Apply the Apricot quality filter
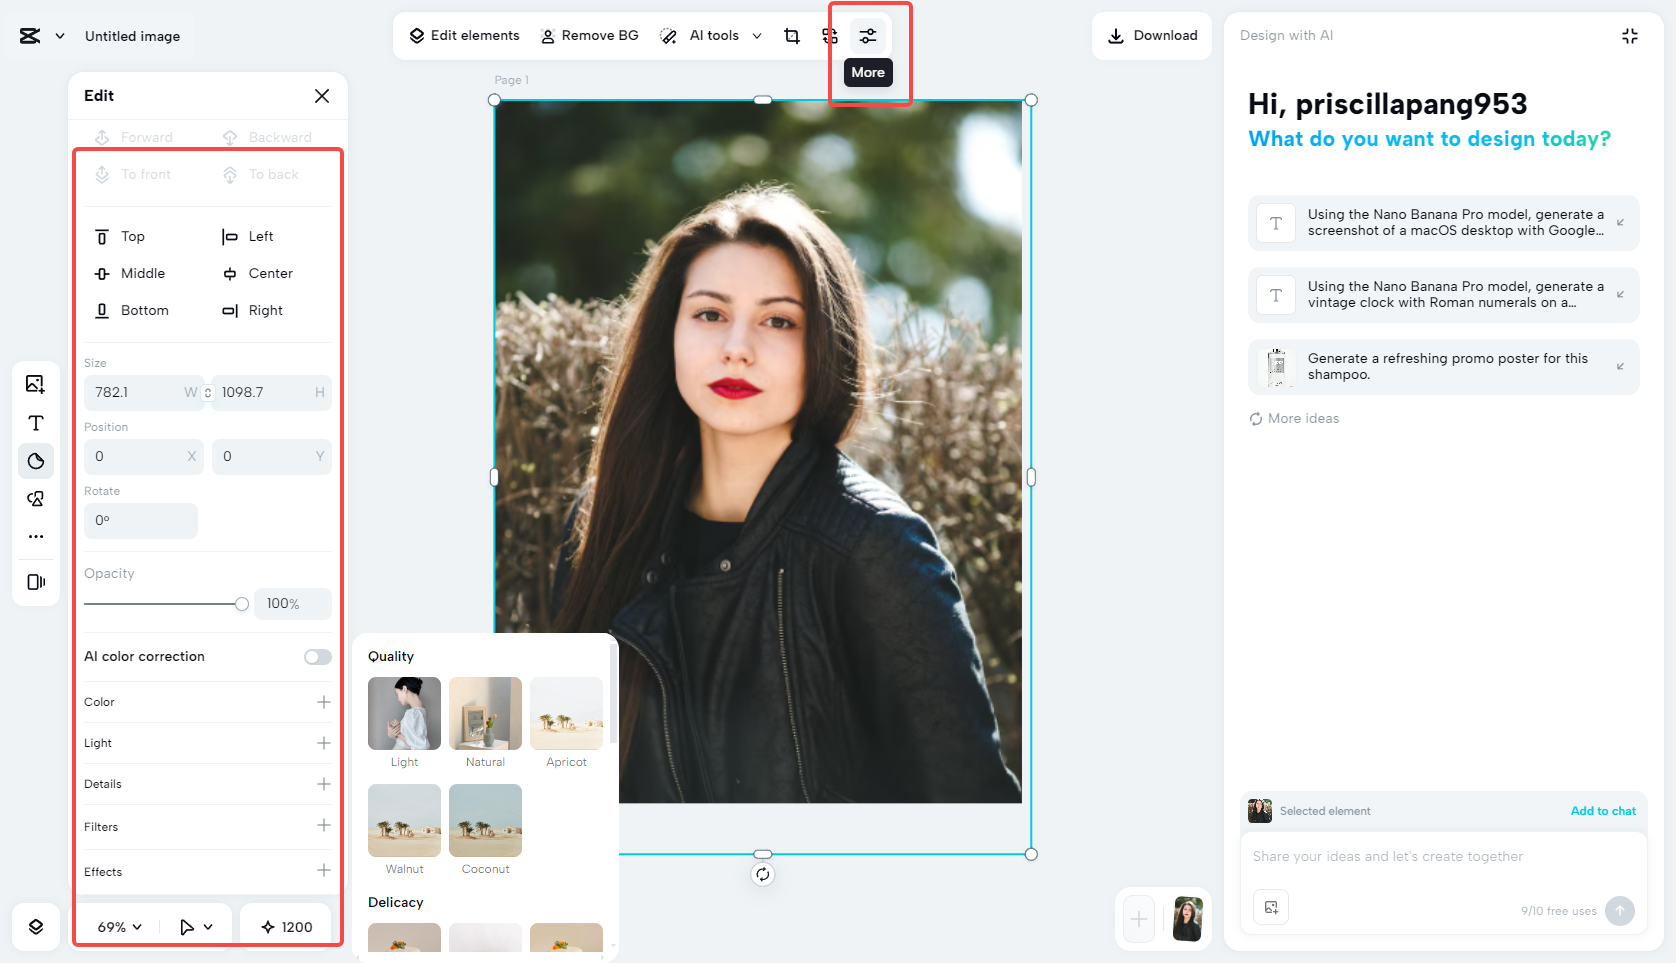The image size is (1676, 963). click(x=566, y=714)
